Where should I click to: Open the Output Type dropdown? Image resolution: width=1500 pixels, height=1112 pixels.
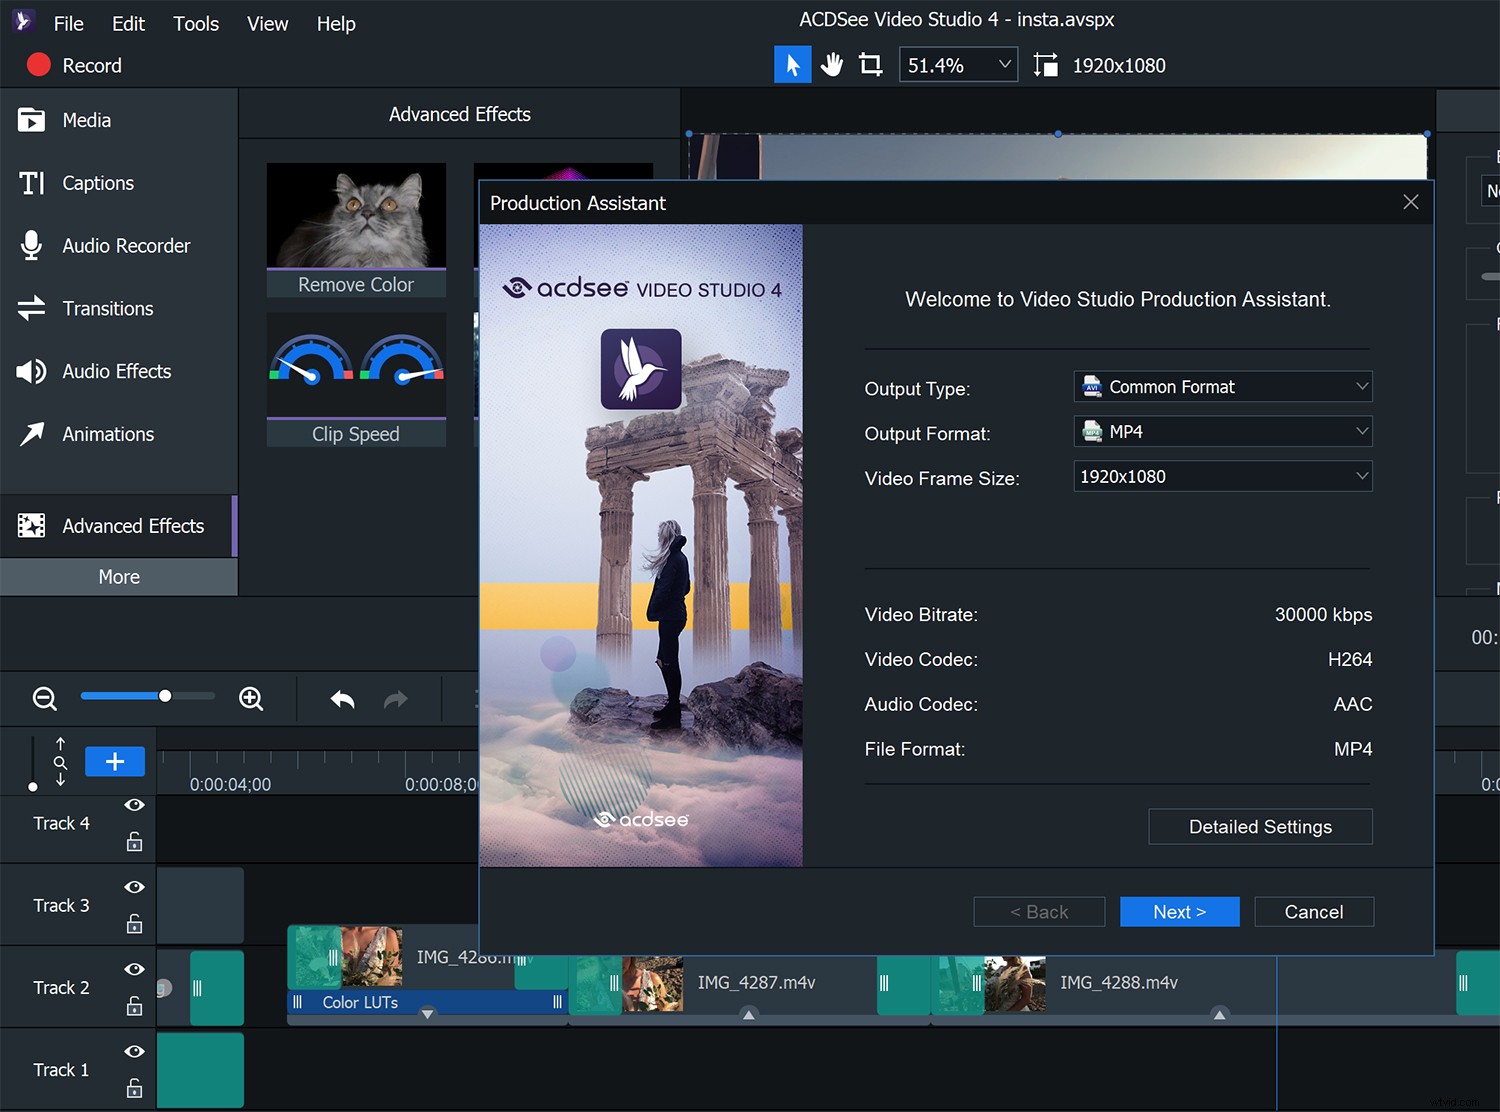click(x=1222, y=386)
